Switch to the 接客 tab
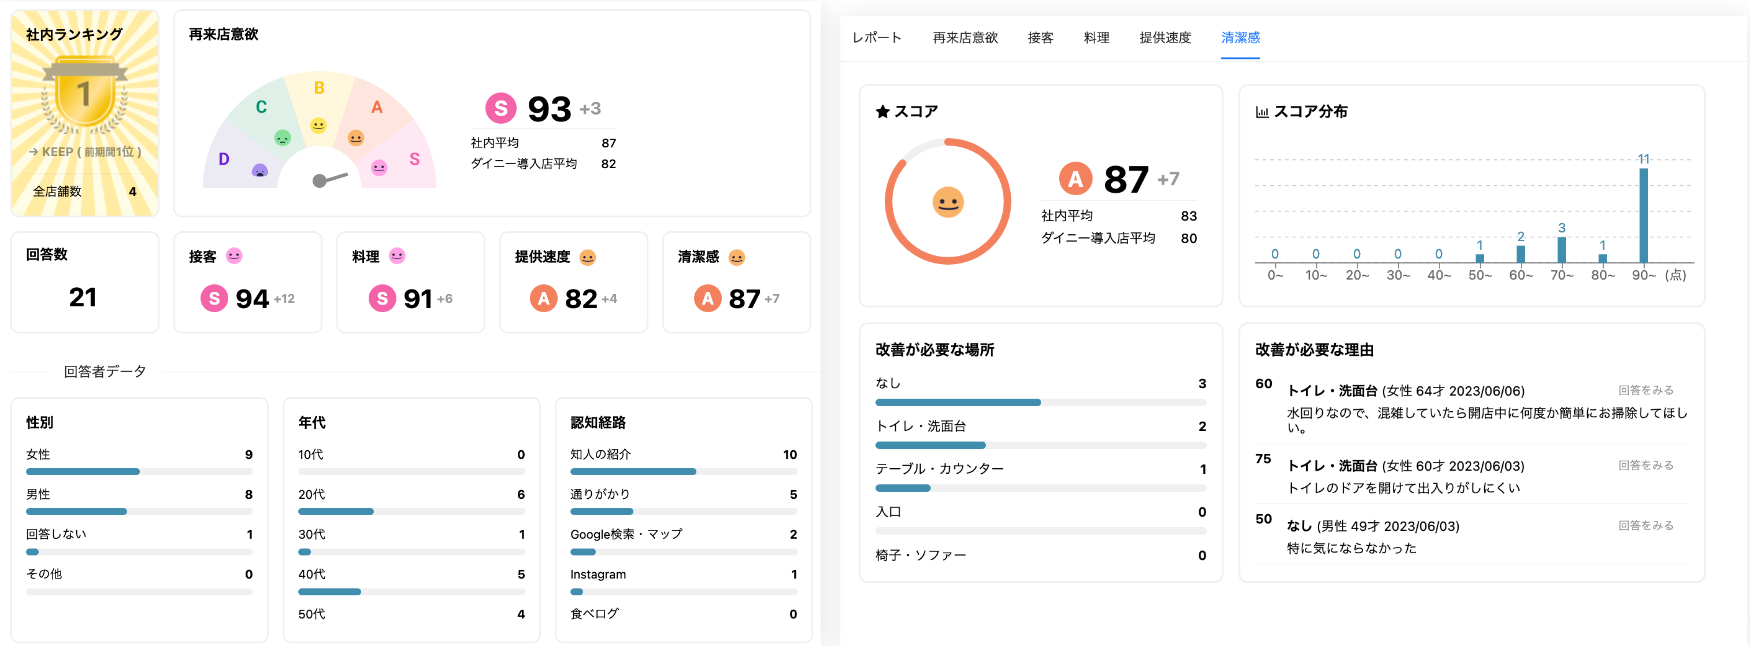The width and height of the screenshot is (1750, 646). (1040, 38)
